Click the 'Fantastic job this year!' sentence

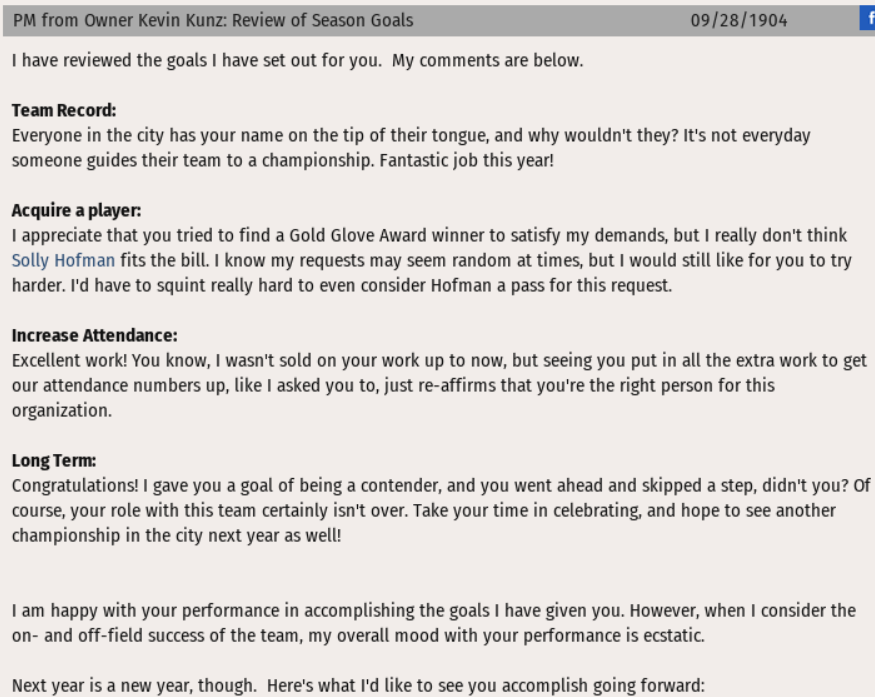(467, 160)
